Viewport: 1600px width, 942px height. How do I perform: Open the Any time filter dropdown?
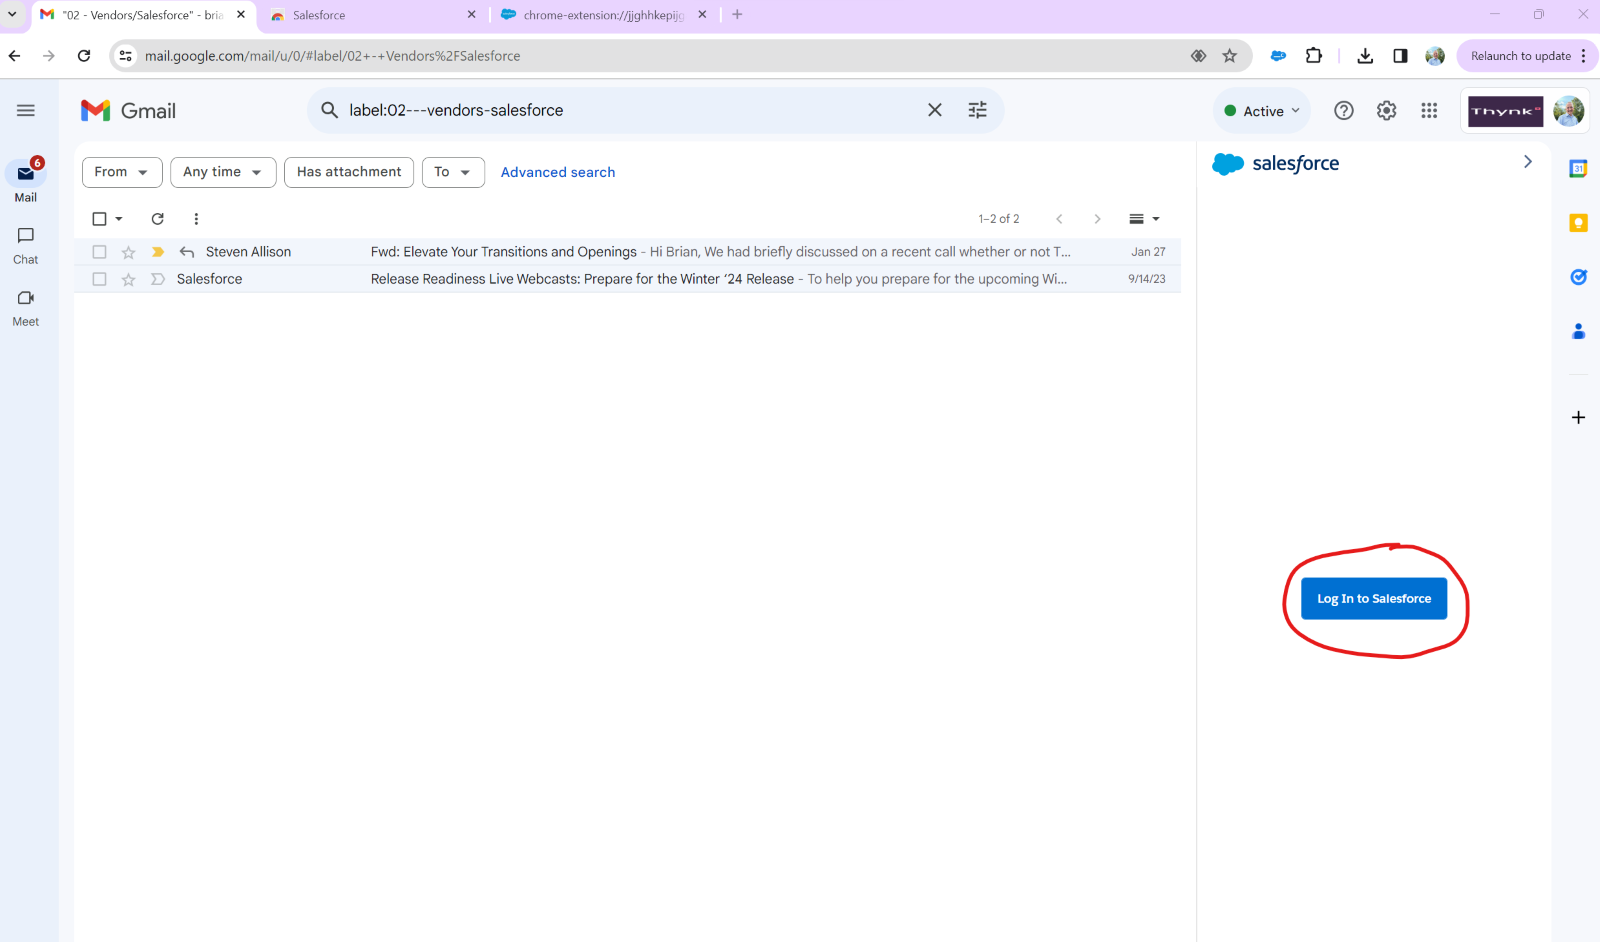tap(223, 172)
